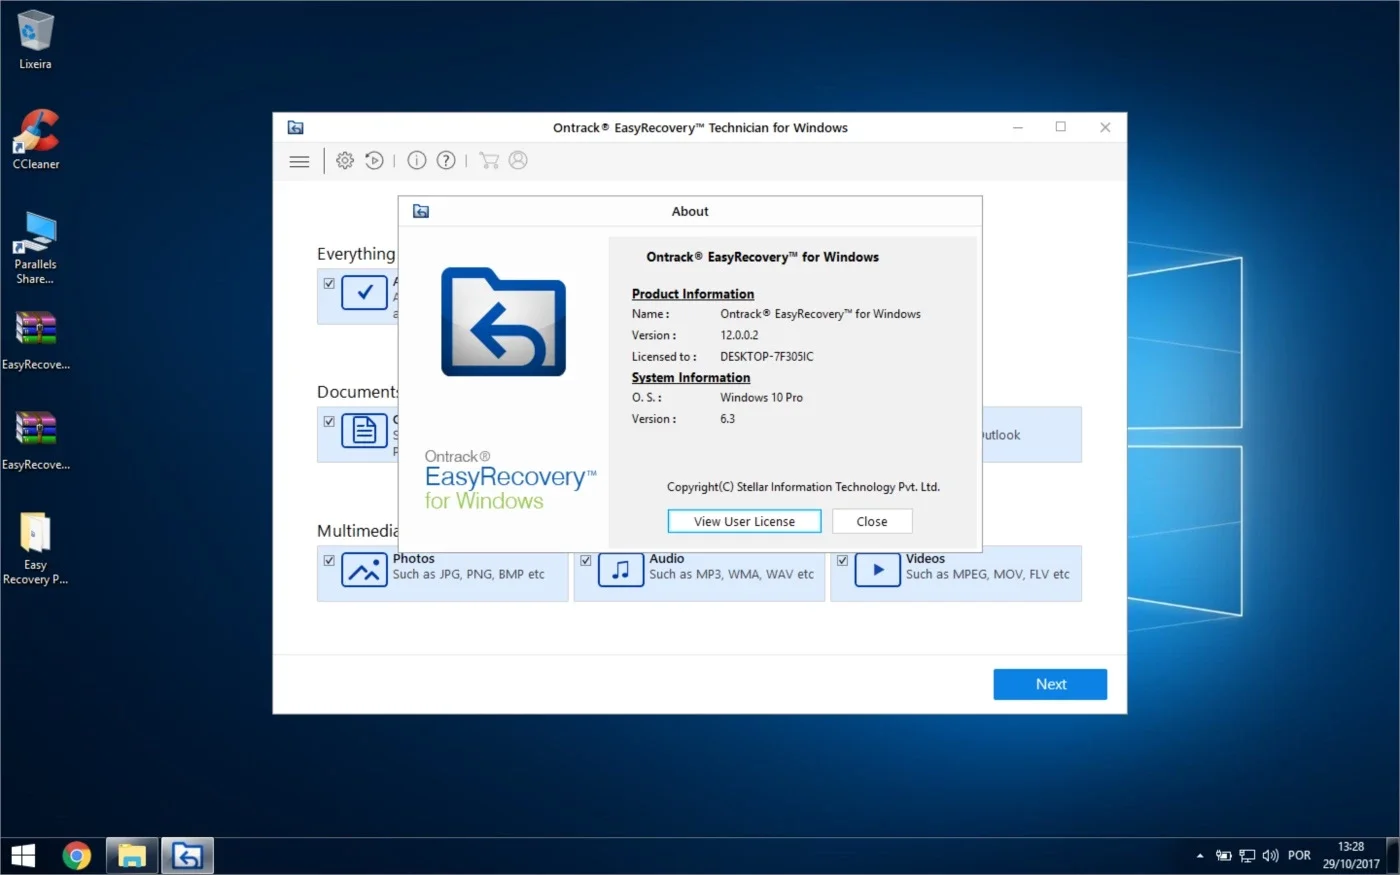Image resolution: width=1400 pixels, height=875 pixels.
Task: Toggle the Everything checkbox
Action: point(329,284)
